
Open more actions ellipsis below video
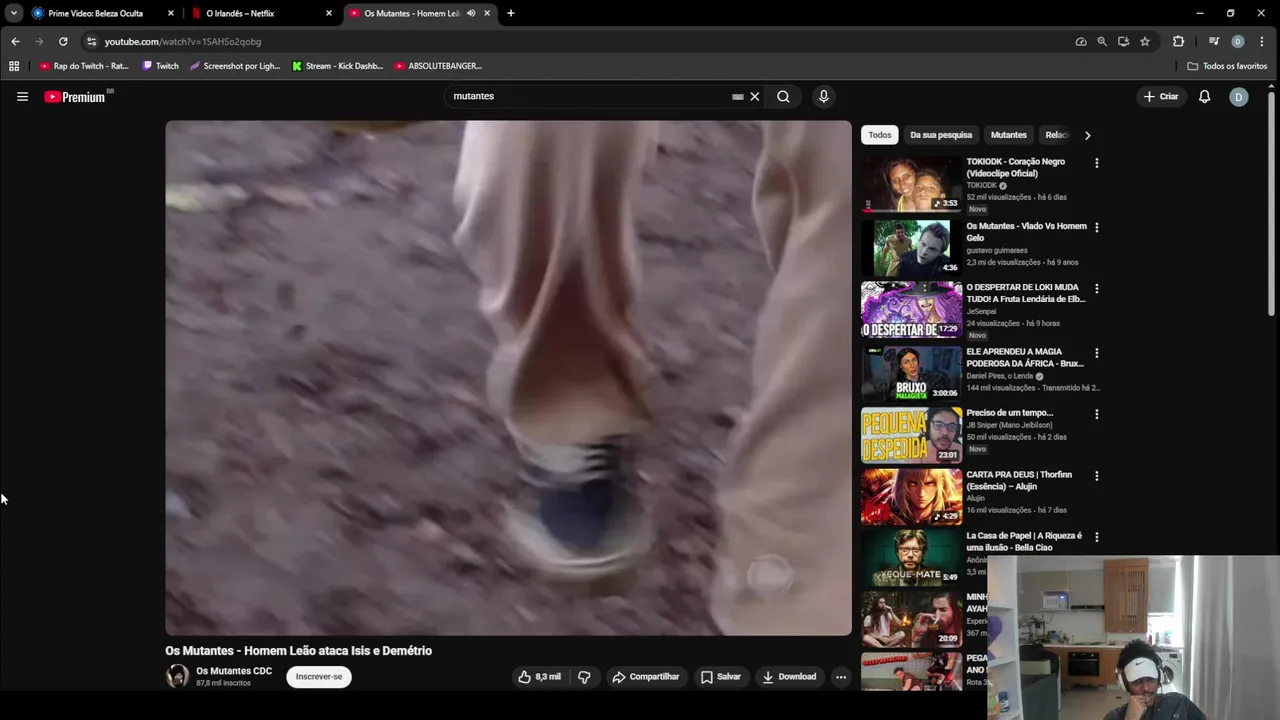841,677
